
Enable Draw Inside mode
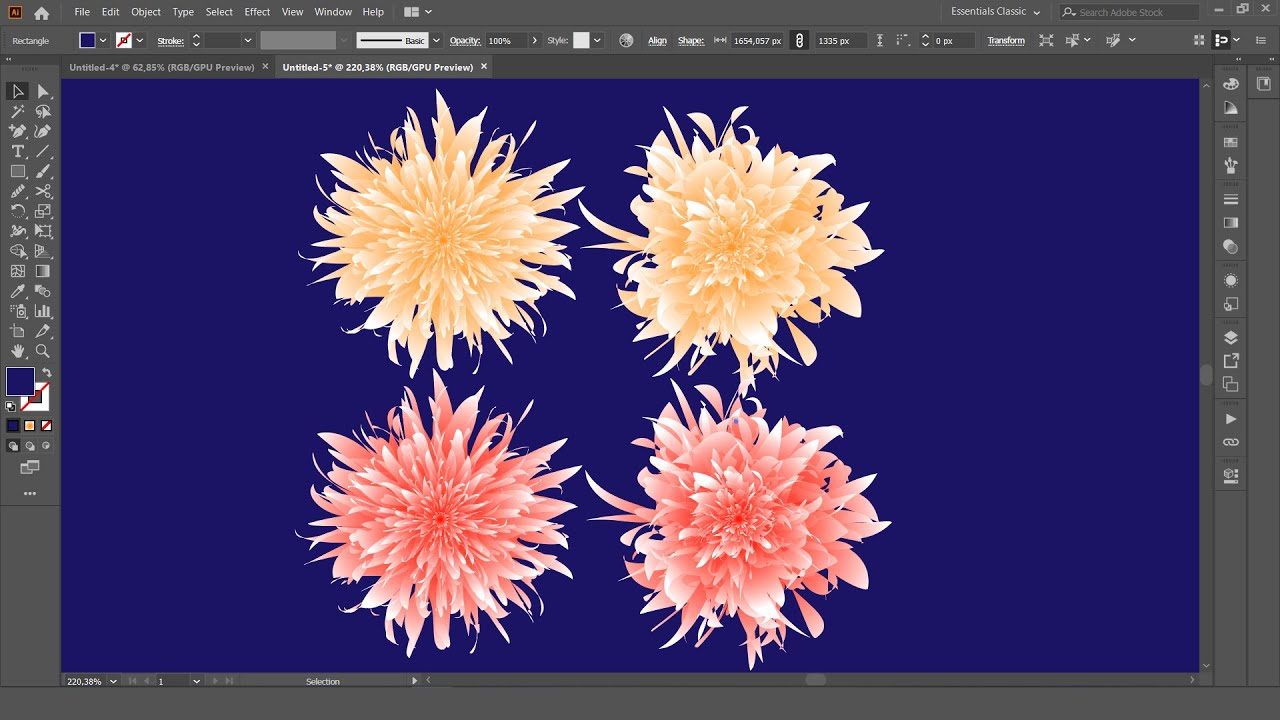coord(46,446)
